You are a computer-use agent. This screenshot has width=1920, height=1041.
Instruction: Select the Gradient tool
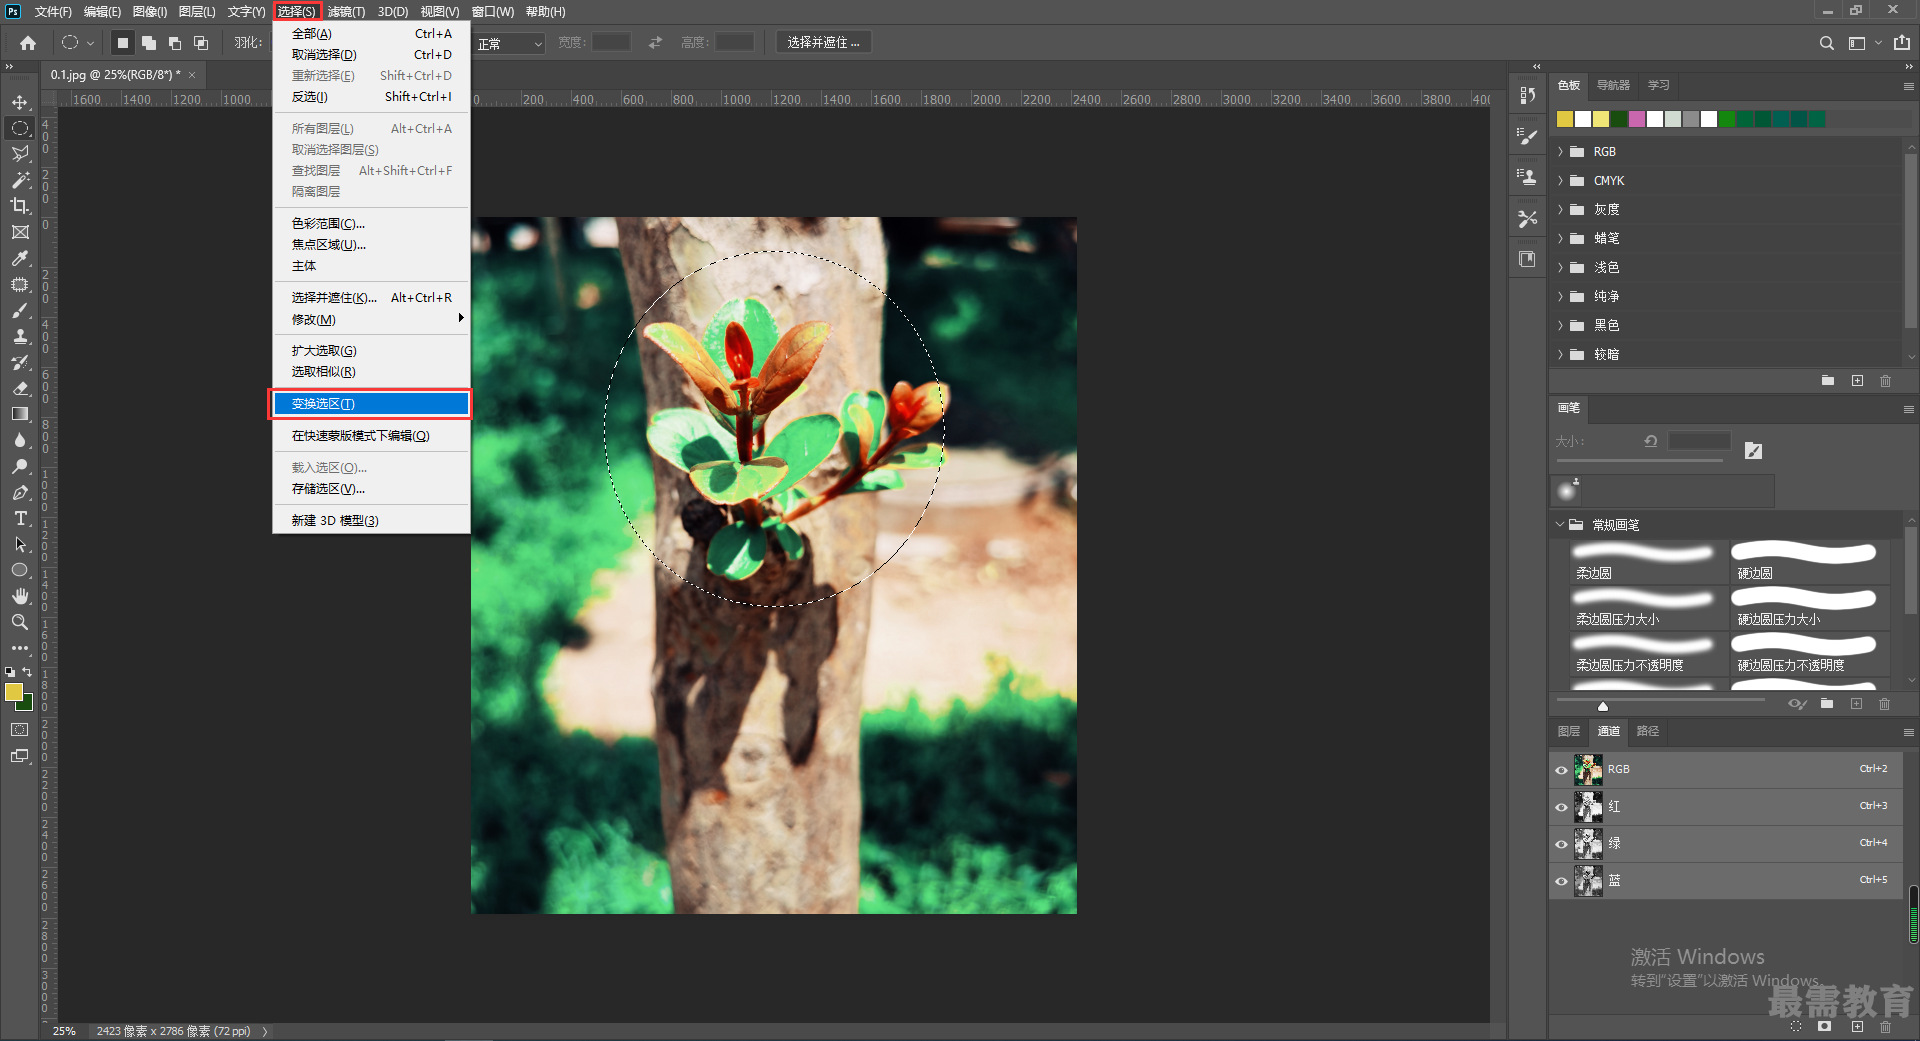[20, 414]
